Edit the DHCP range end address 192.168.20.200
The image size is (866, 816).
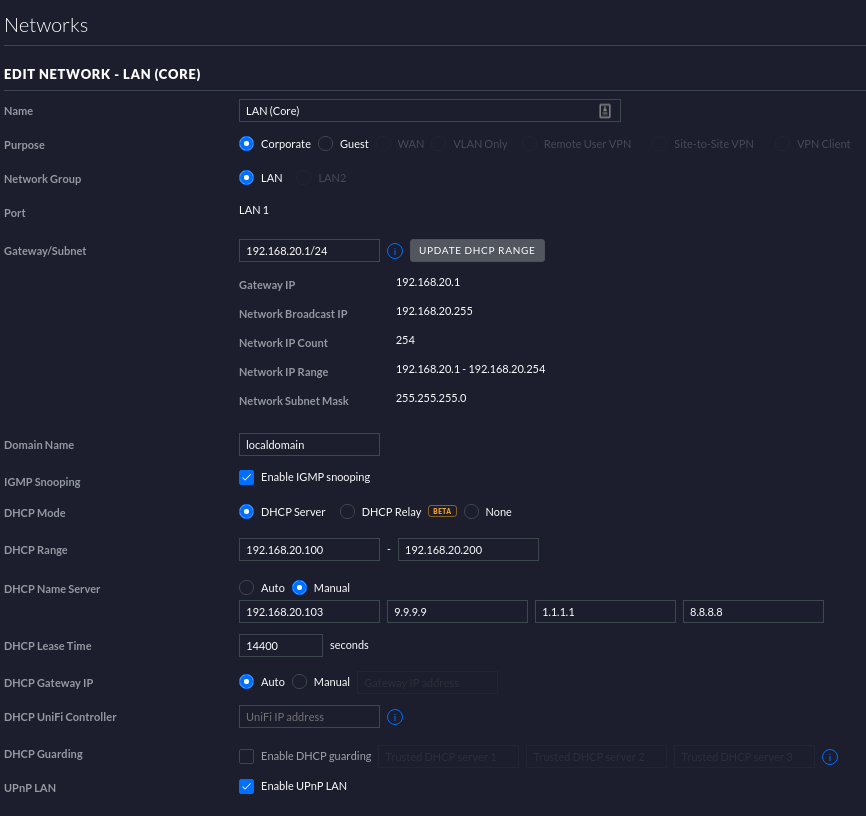(x=468, y=550)
